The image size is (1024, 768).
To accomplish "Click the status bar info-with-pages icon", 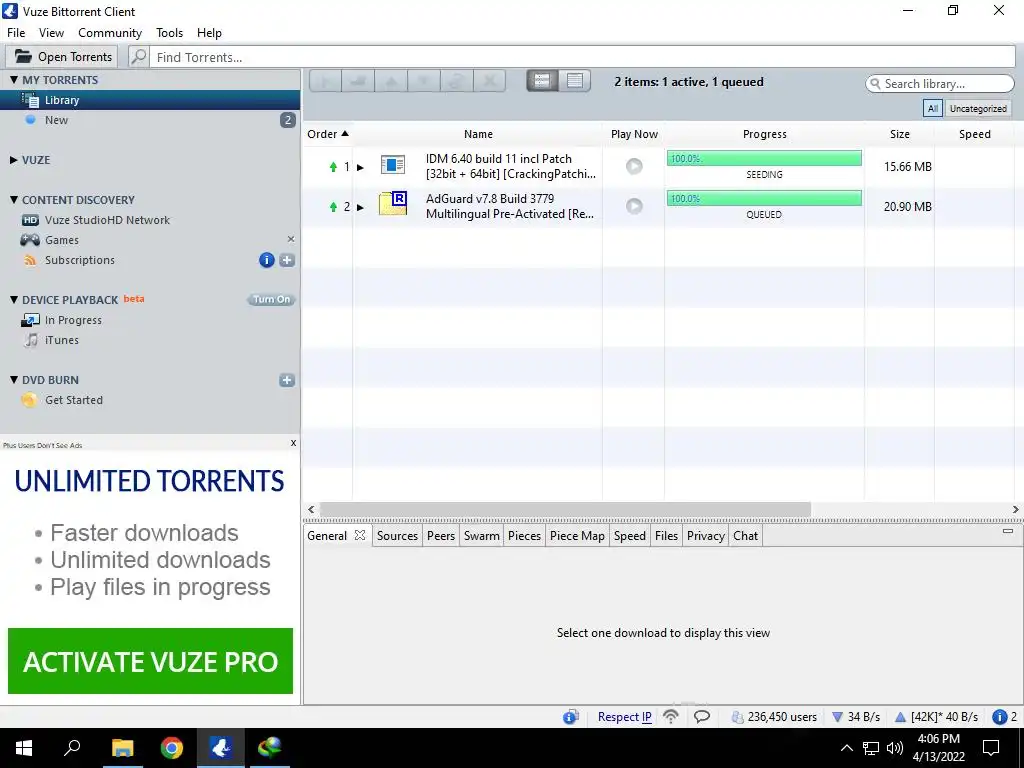I will (x=571, y=716).
